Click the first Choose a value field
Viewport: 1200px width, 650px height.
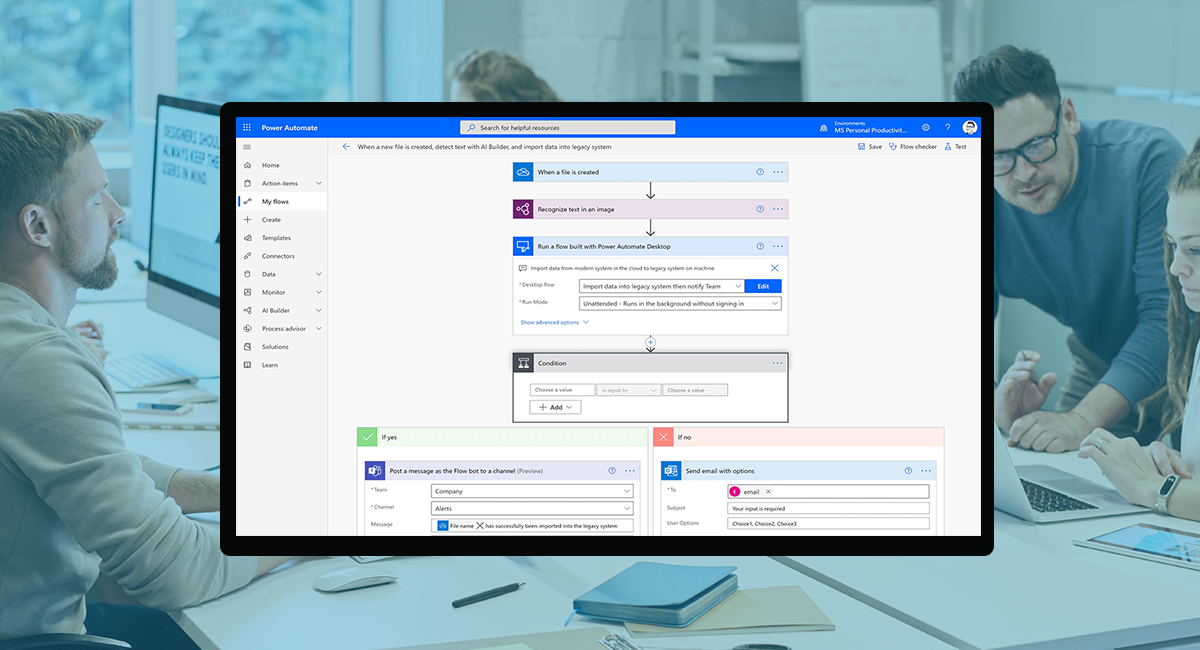click(562, 390)
